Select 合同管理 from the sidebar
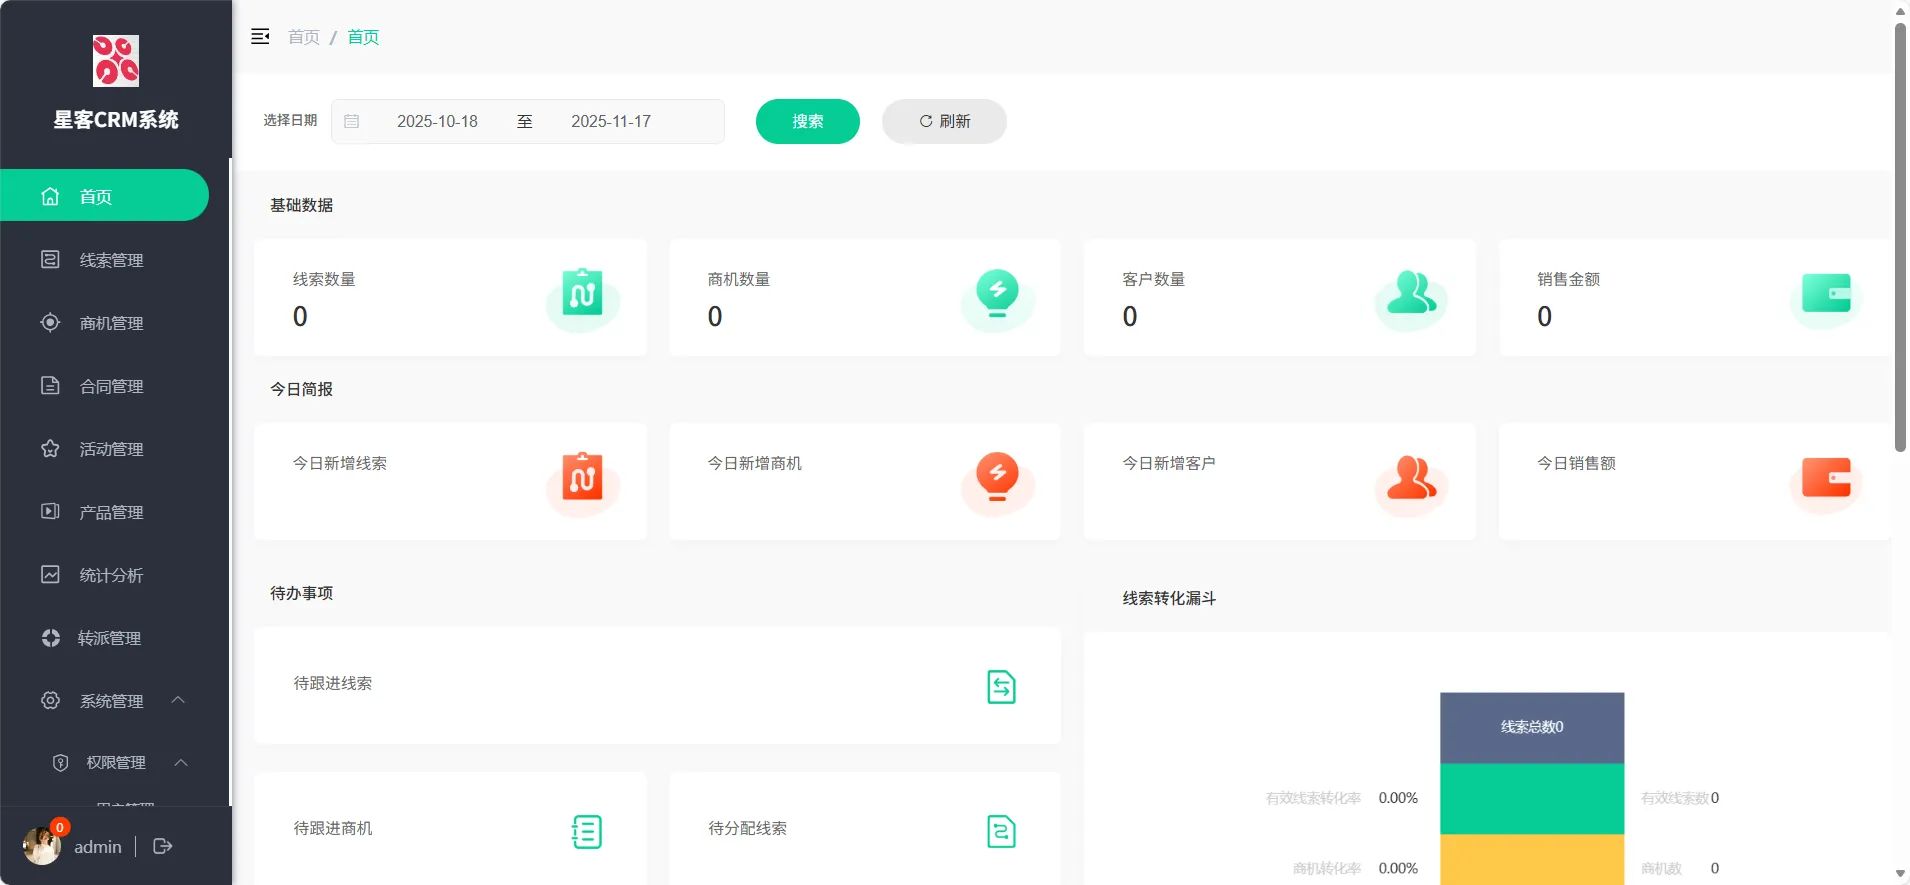Screen dimensions: 1910x885 pyautogui.click(x=111, y=386)
